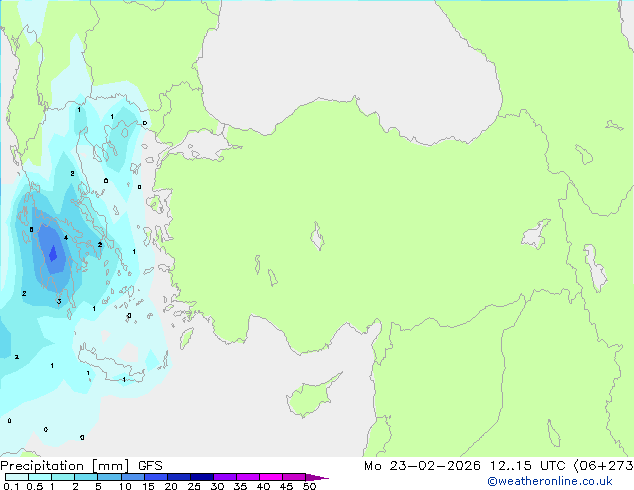Click the '(06+273' forecast run text
The image size is (634, 490).
603,466
